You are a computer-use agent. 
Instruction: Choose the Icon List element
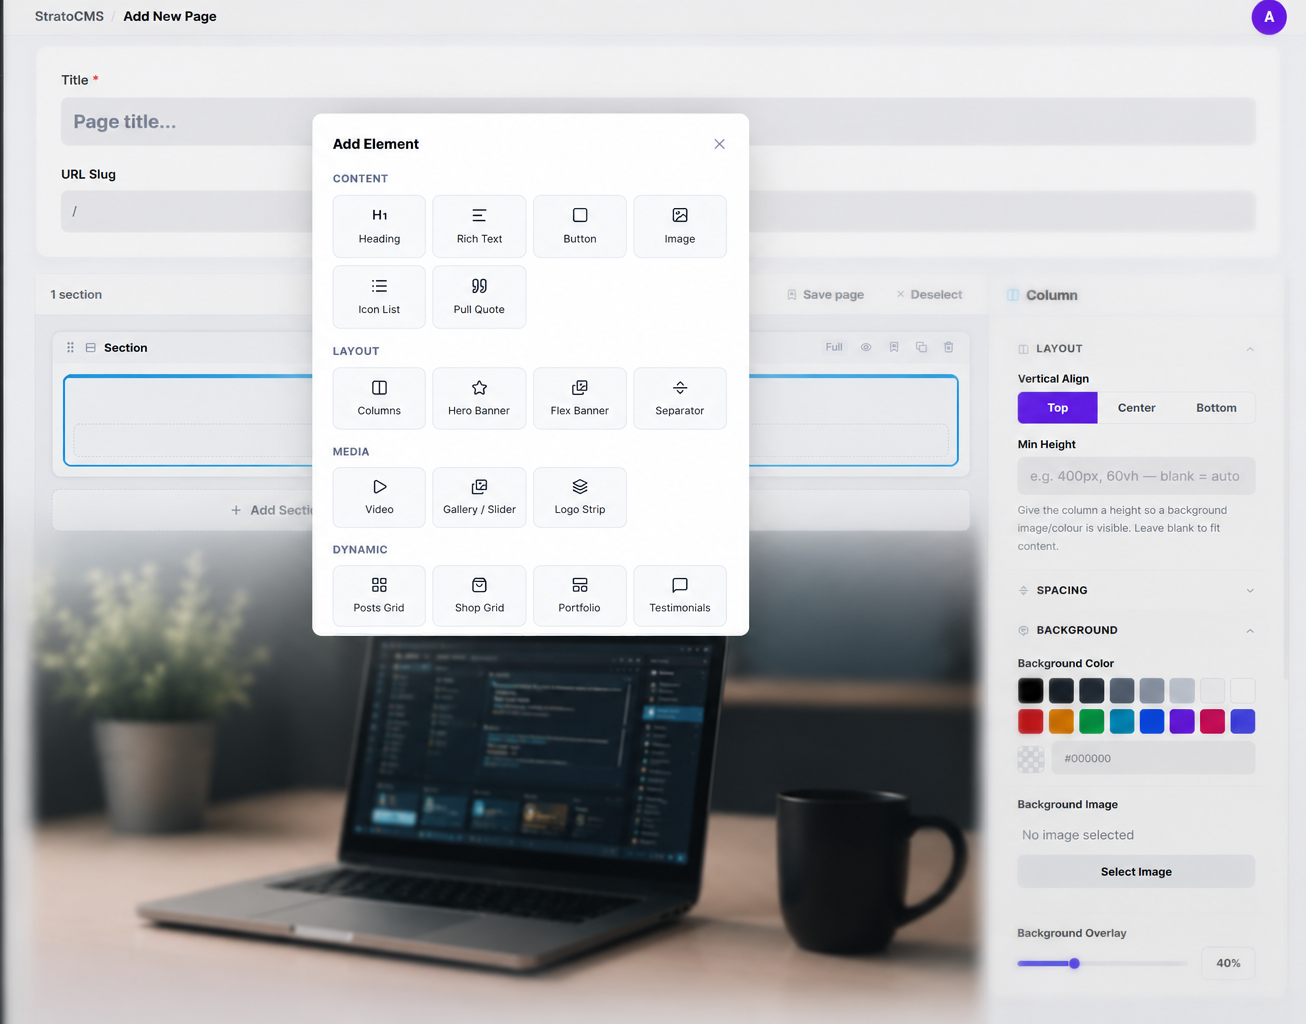tap(379, 297)
